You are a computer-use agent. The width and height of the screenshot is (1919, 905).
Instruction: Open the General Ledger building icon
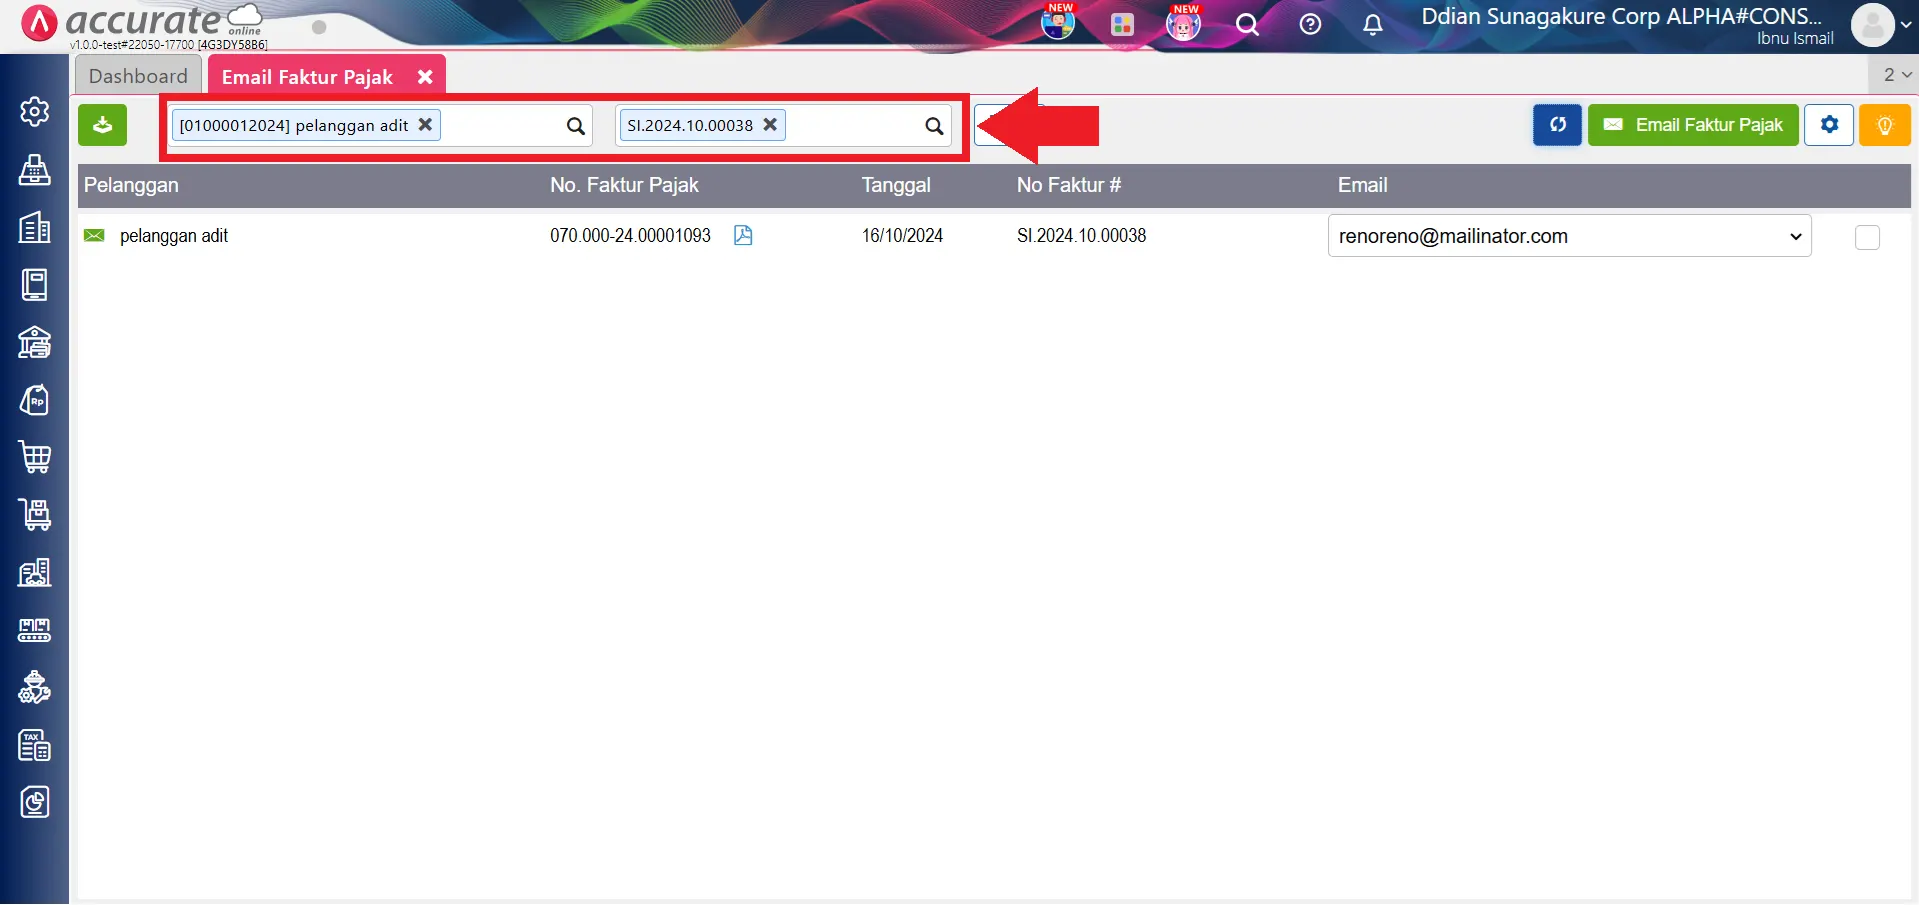tap(35, 228)
